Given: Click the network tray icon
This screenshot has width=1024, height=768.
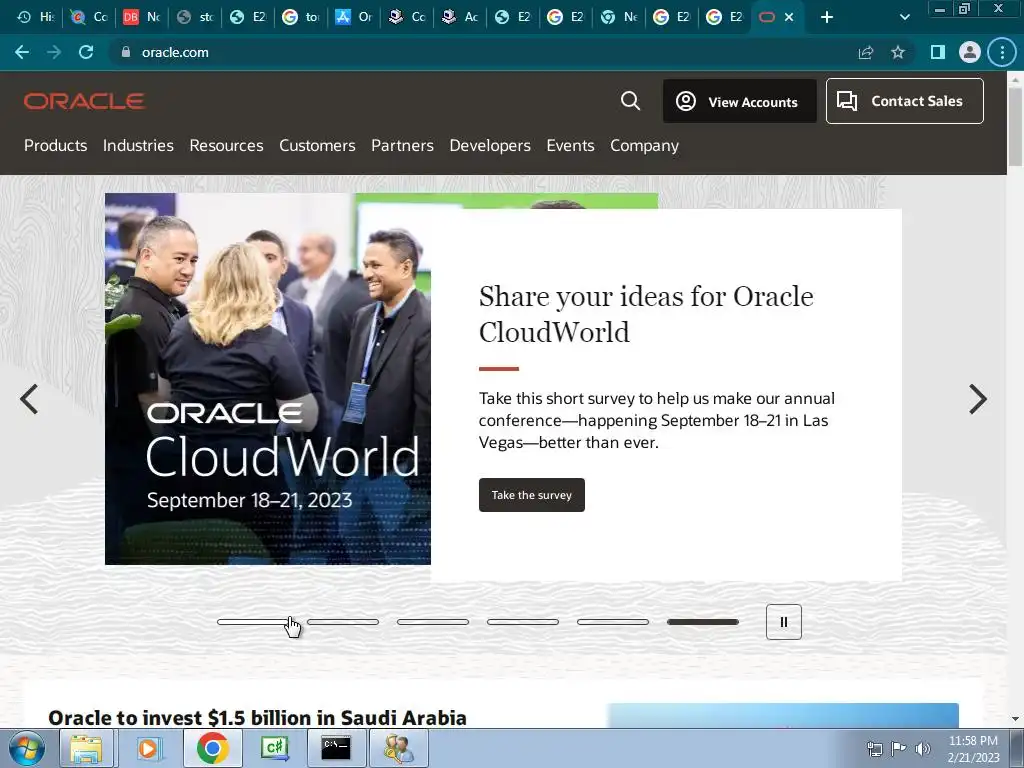Looking at the screenshot, I should [874, 748].
